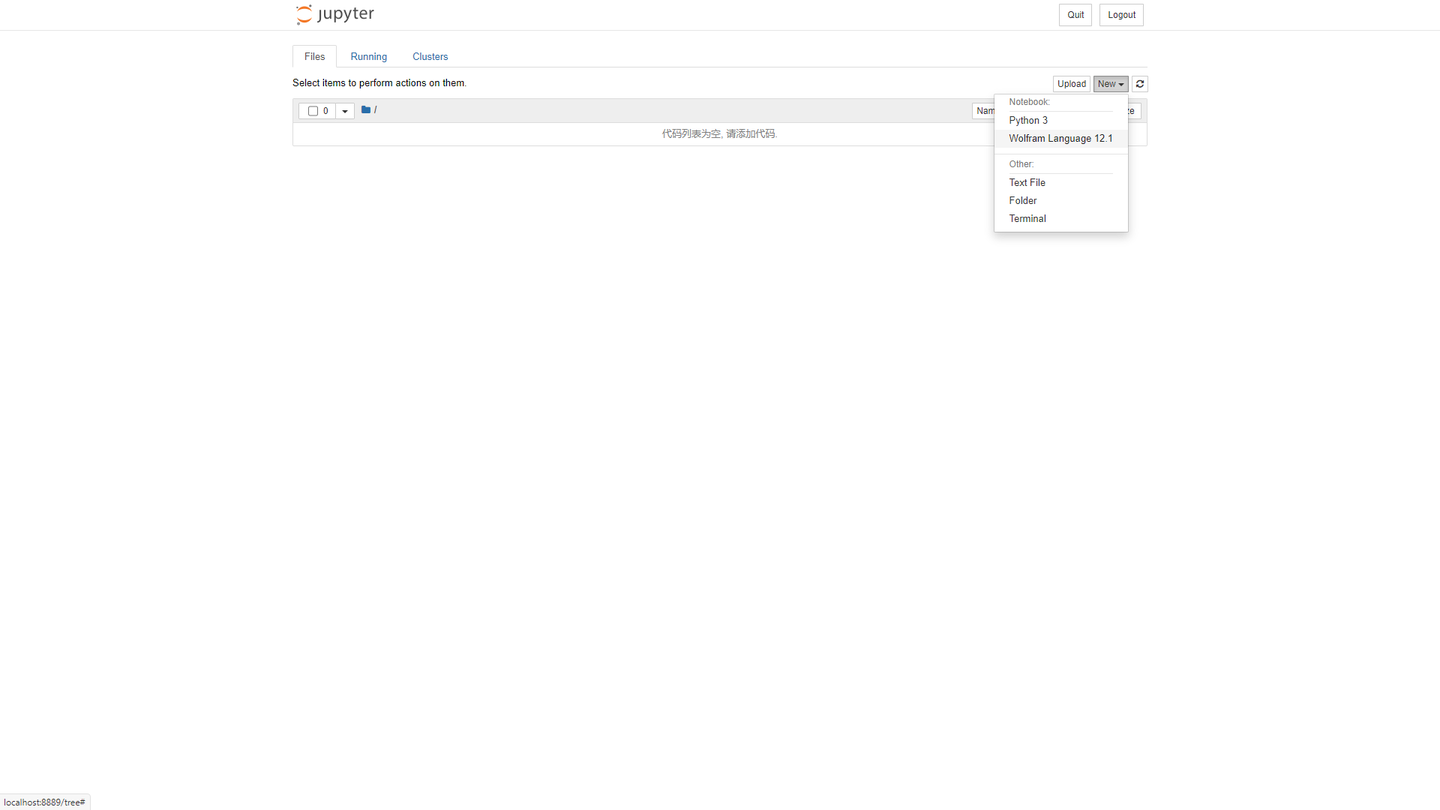
Task: Switch to the Clusters tab
Action: point(430,57)
